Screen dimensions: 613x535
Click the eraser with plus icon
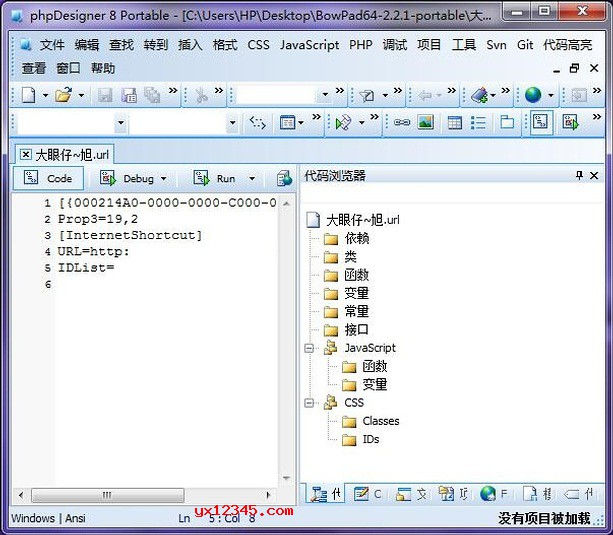point(479,95)
